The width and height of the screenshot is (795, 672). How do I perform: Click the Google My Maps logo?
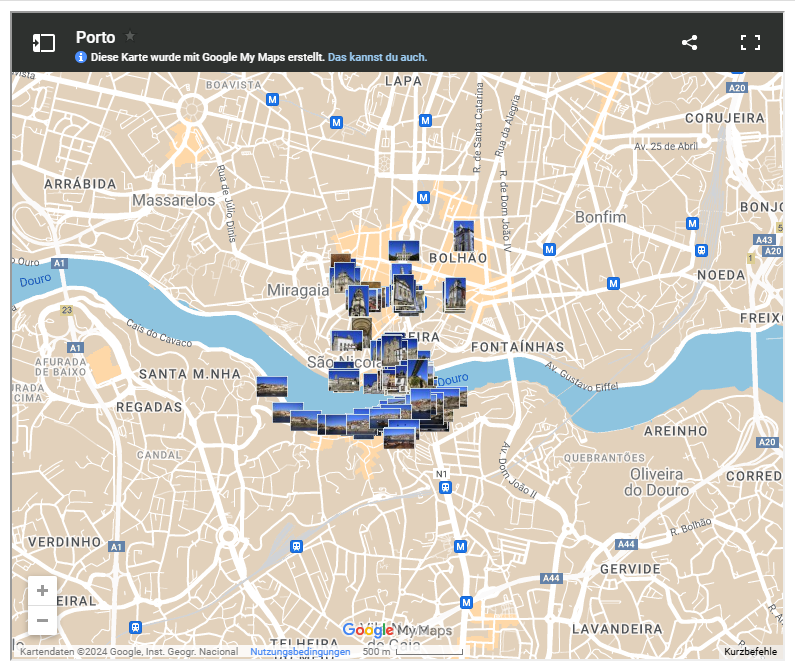click(397, 630)
